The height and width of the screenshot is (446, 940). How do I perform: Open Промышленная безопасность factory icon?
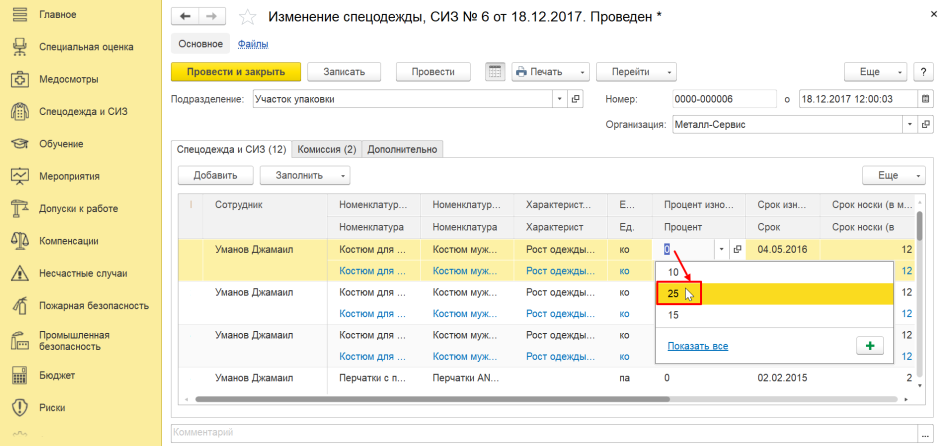point(20,340)
